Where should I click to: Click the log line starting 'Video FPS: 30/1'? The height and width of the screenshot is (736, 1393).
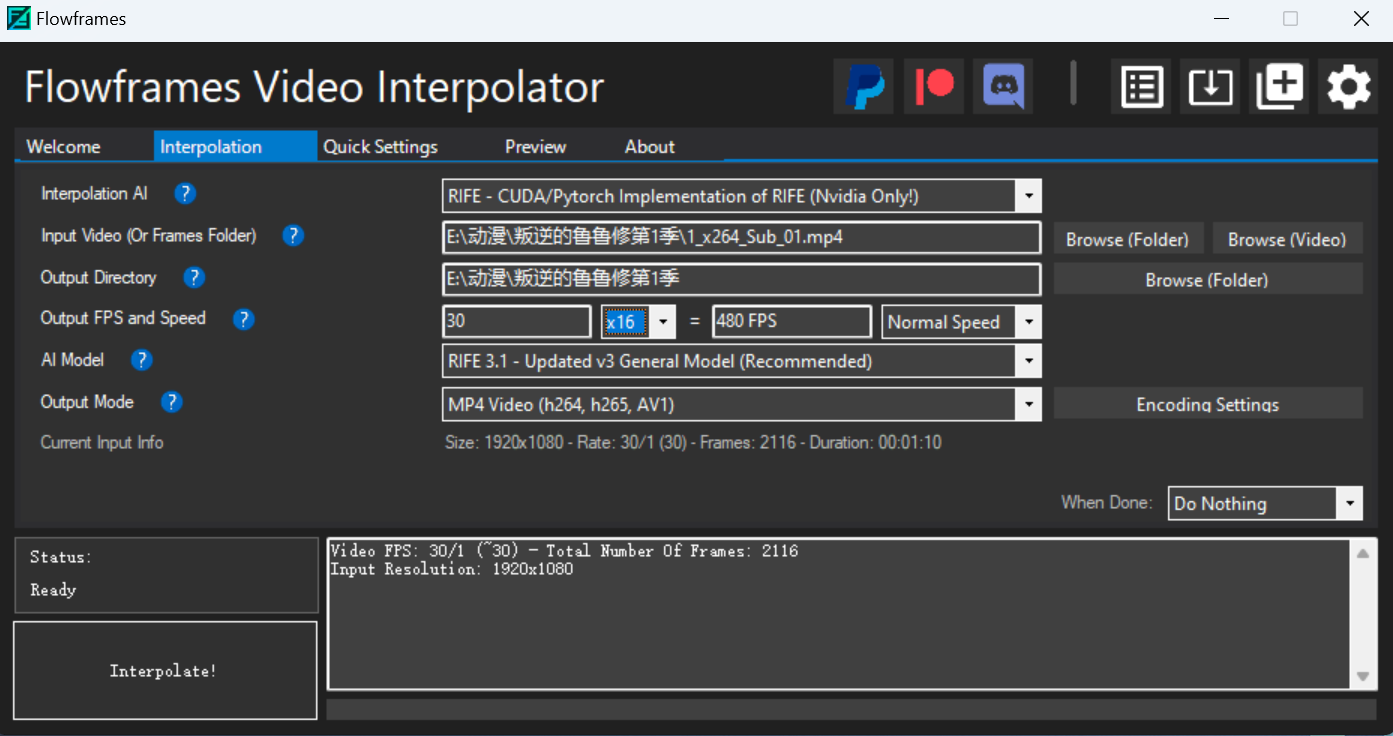pyautogui.click(x=564, y=551)
